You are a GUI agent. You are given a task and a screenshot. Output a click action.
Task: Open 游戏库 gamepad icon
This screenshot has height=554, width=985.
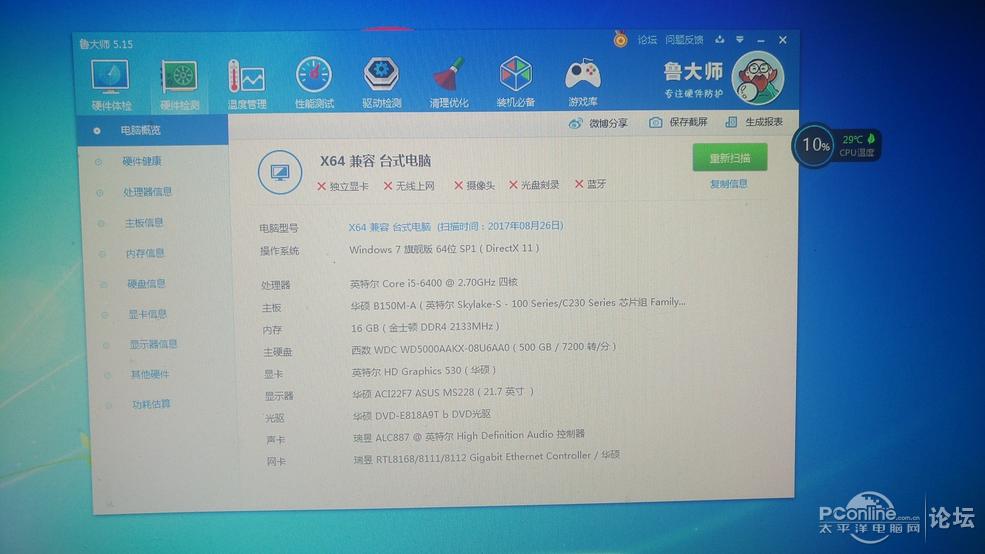(583, 82)
